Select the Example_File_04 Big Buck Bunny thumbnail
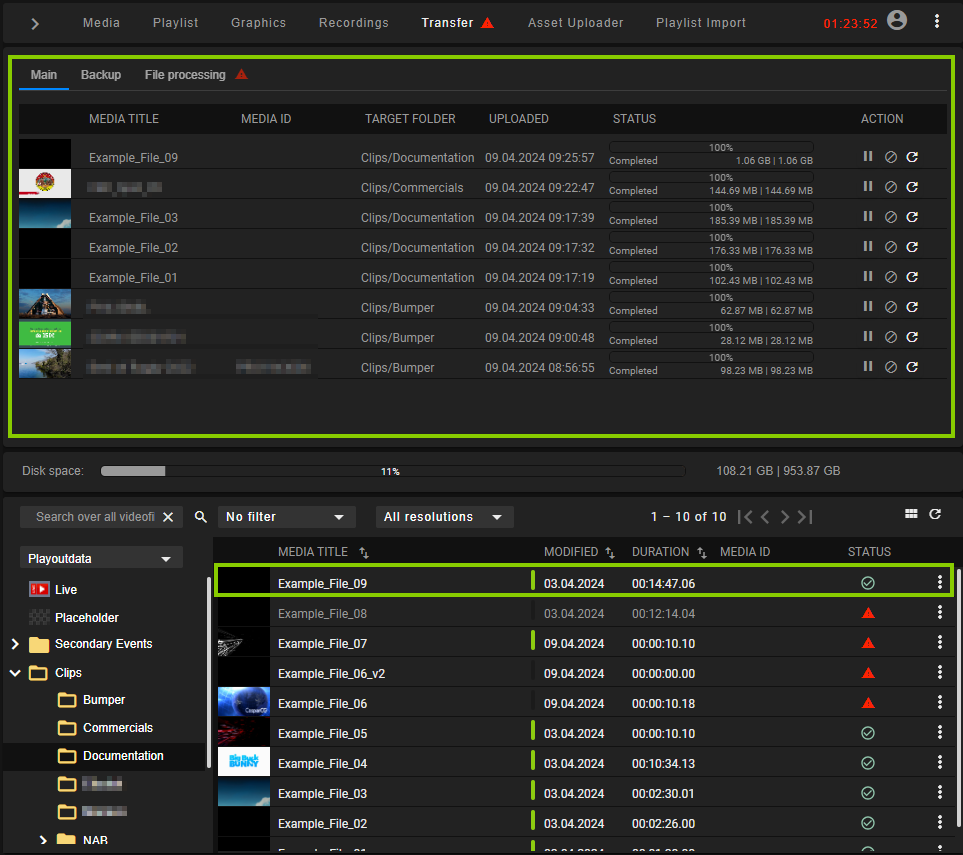Viewport: 963px width, 855px height. tap(243, 762)
